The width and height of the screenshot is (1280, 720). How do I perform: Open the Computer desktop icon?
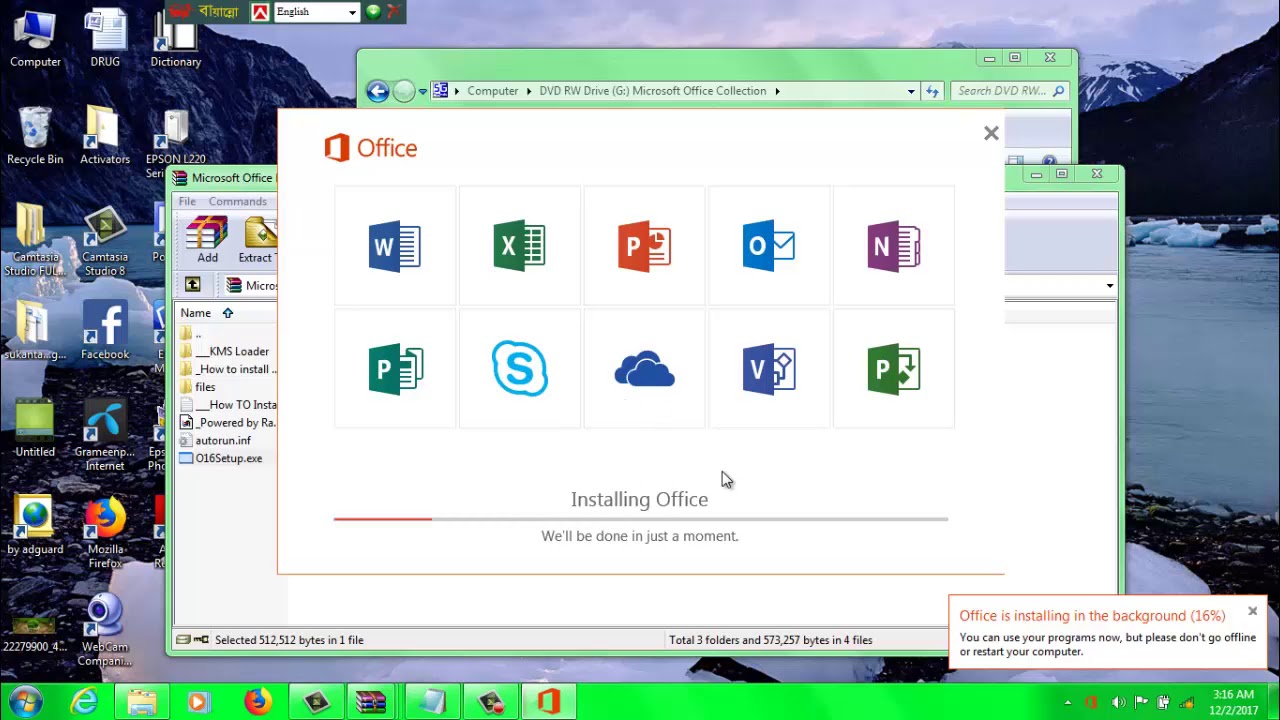pyautogui.click(x=35, y=38)
